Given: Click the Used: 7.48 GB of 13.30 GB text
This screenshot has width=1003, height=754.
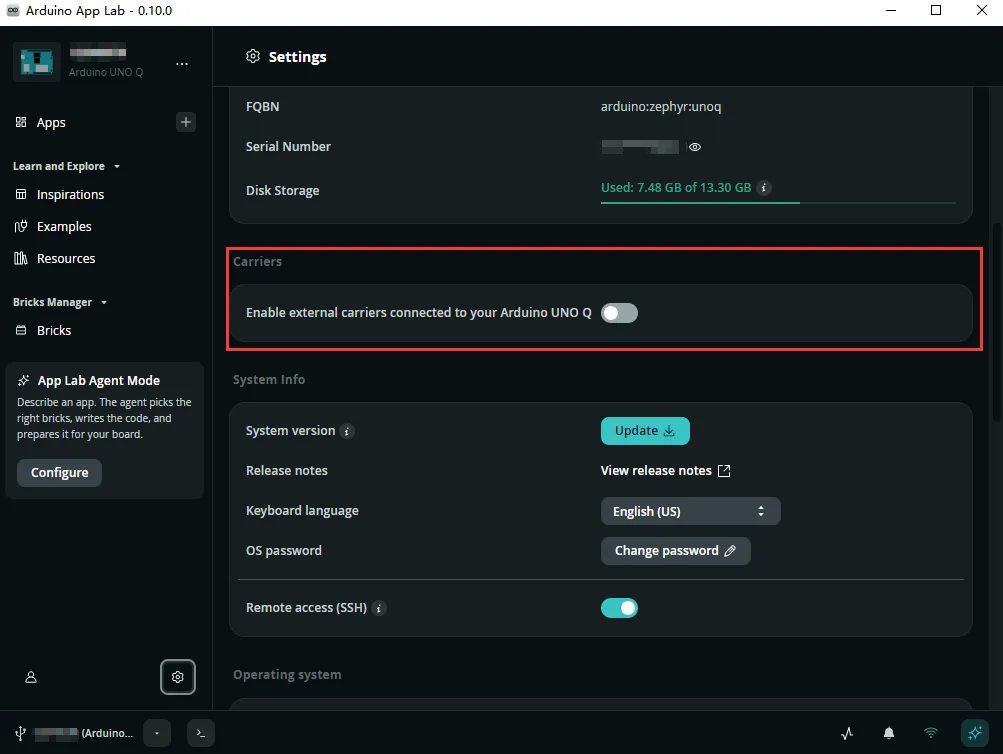Looking at the screenshot, I should (675, 188).
